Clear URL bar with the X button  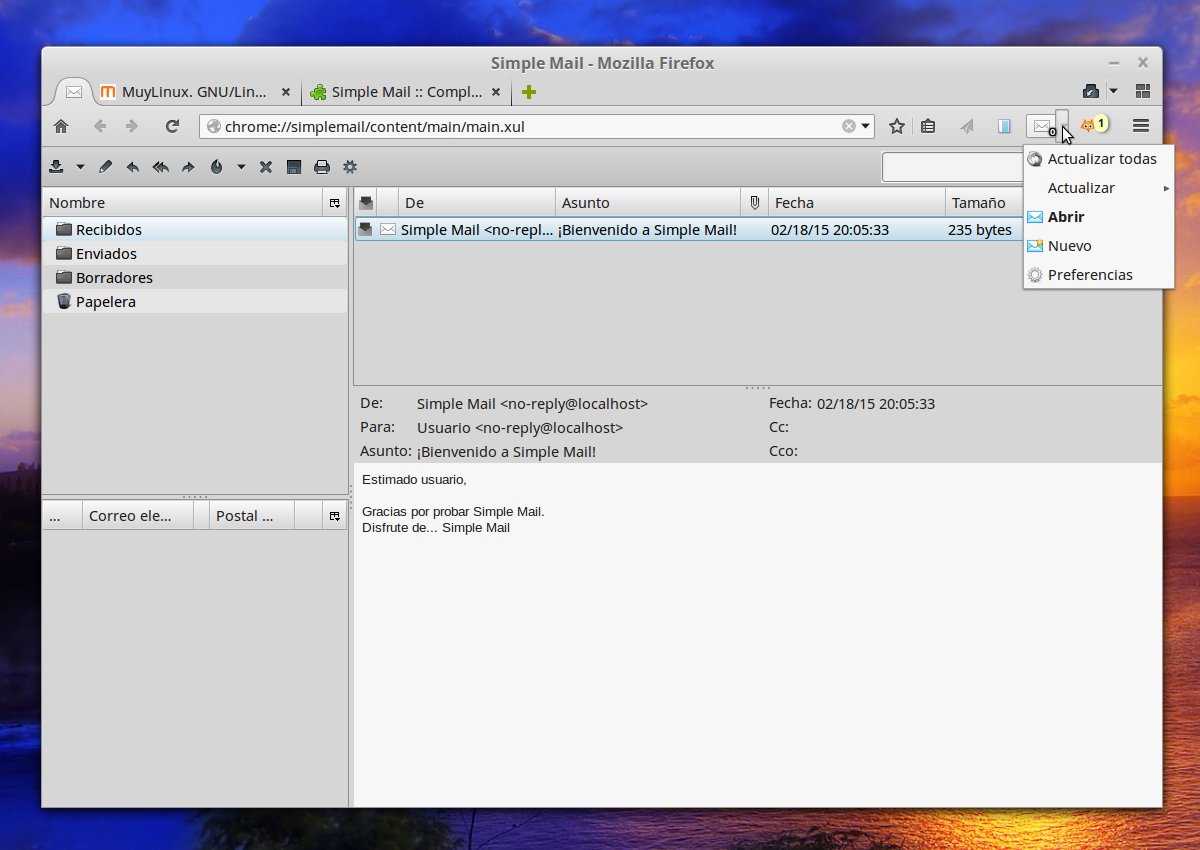[849, 126]
